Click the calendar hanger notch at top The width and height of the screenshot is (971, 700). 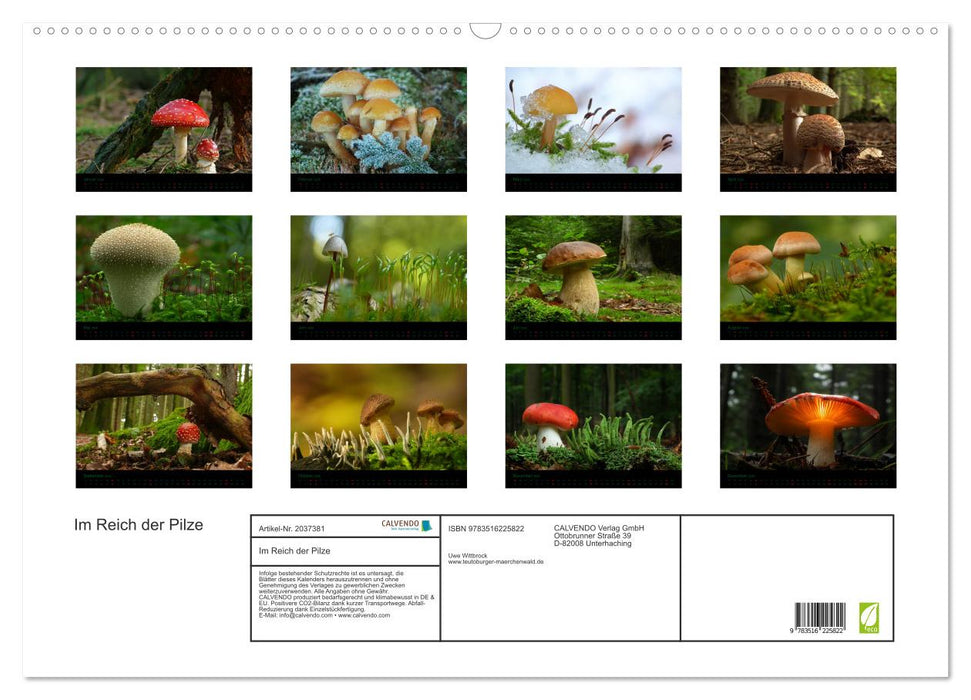[x=485, y=31]
